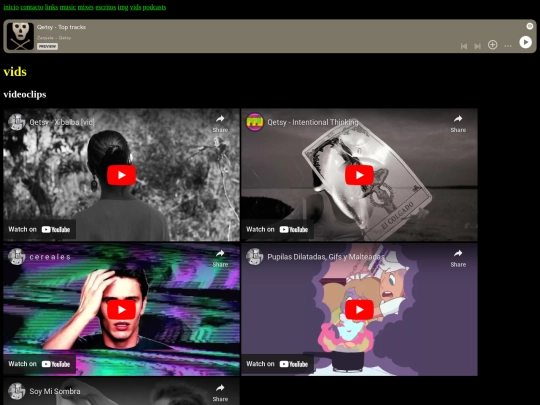The width and height of the screenshot is (540, 405).
Task: Play the cereales video
Action: pos(121,310)
